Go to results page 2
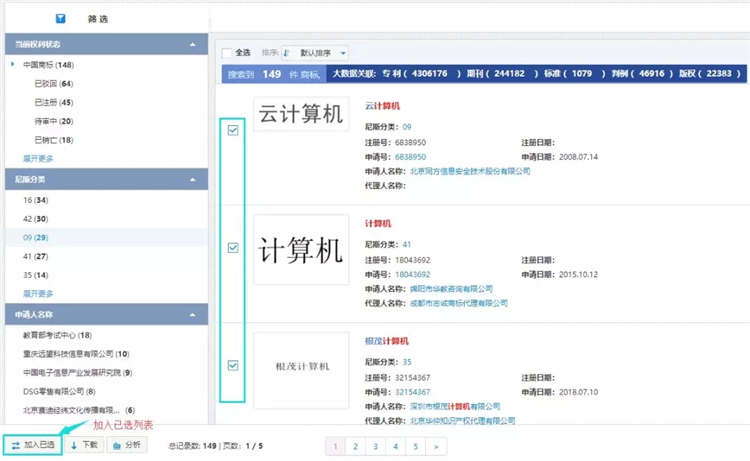The height and width of the screenshot is (461, 750). point(356,446)
